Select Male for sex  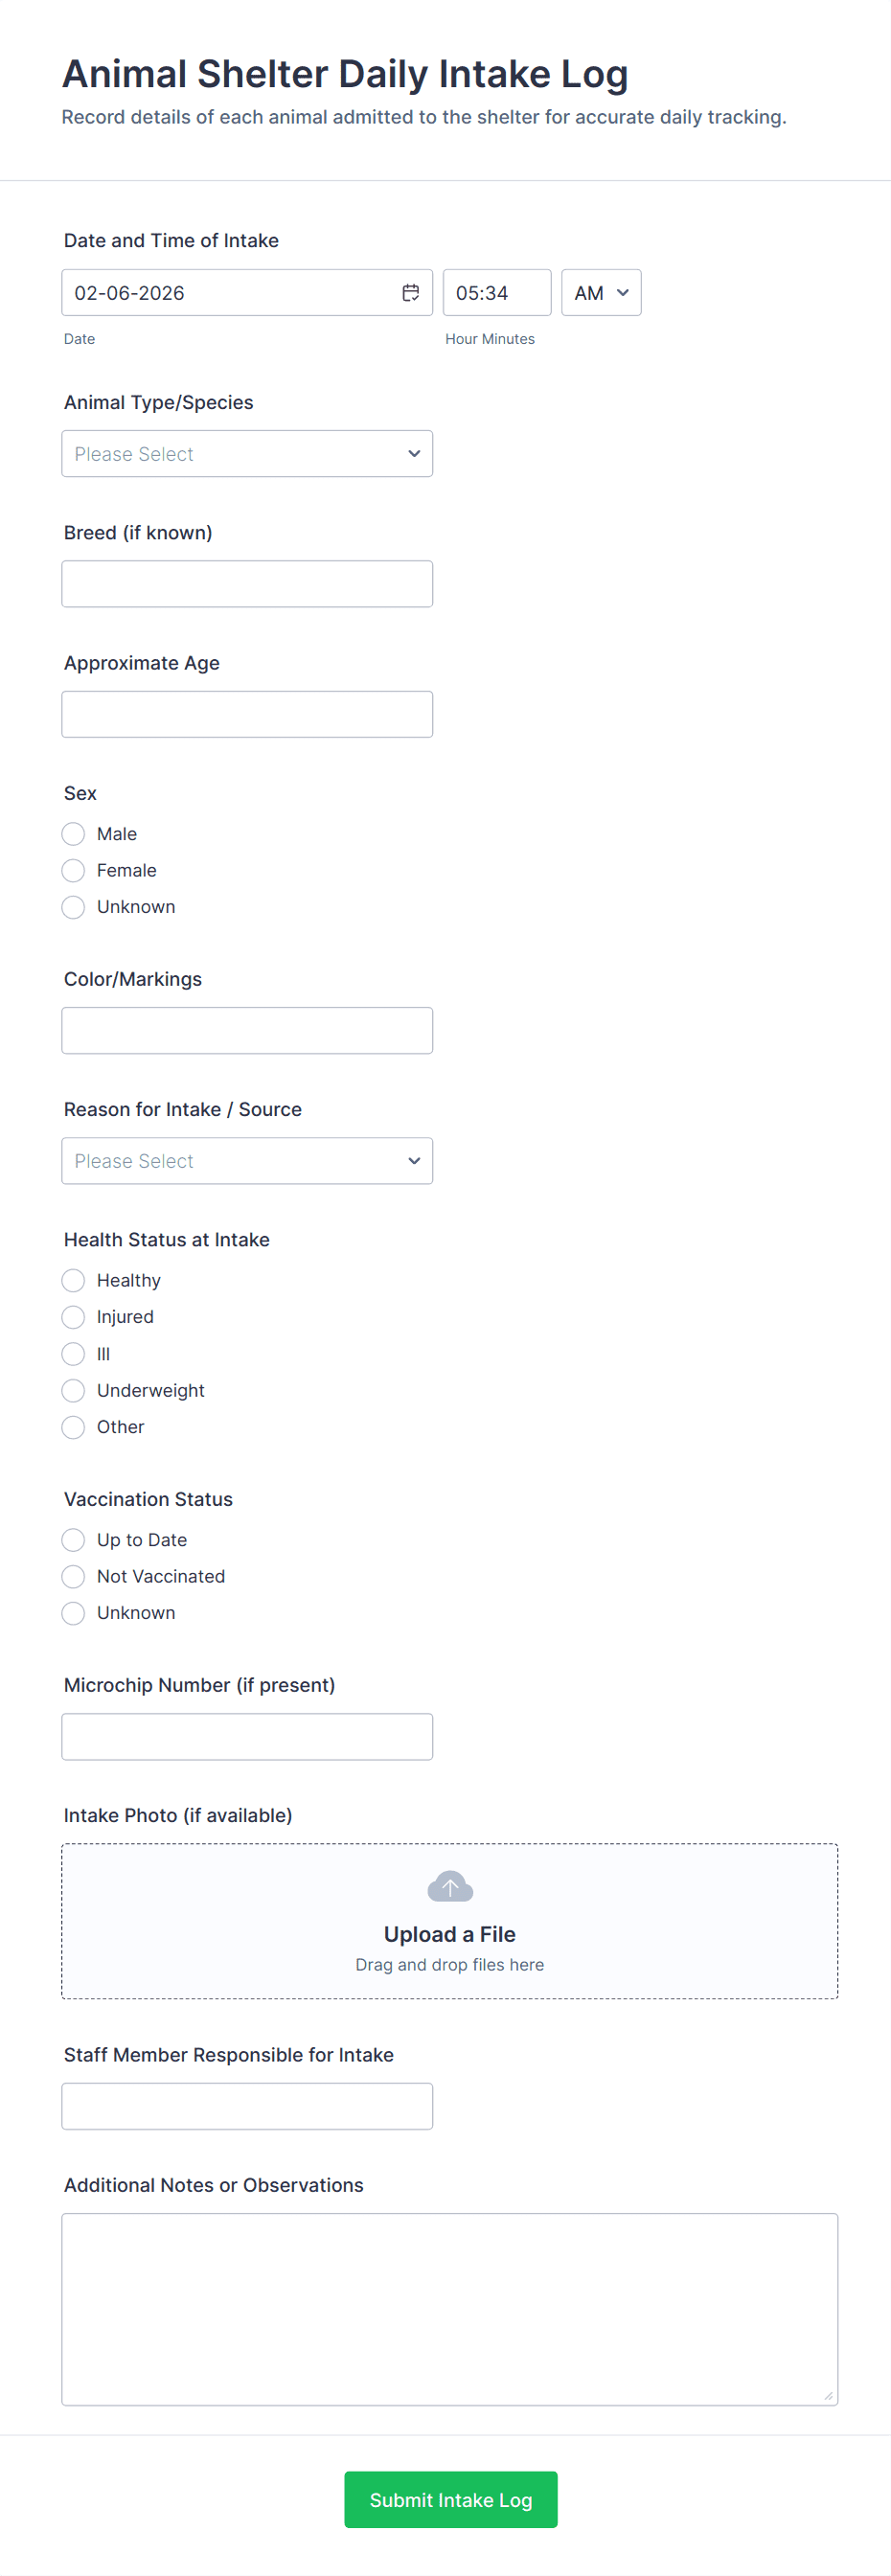click(73, 834)
